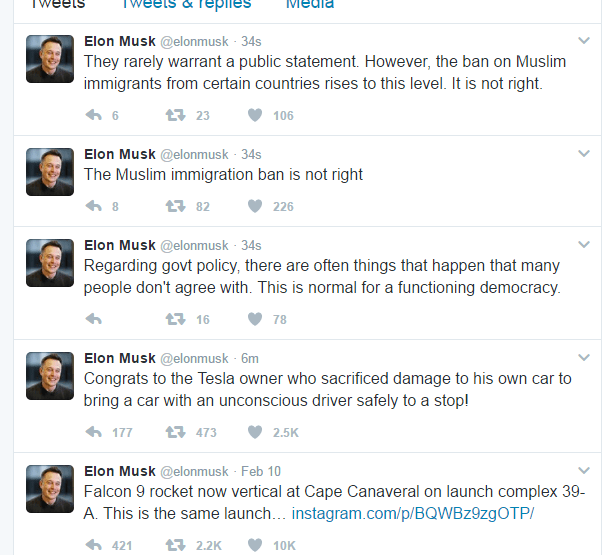602x555 pixels.
Task: Switch to the Media tab
Action: 310,5
